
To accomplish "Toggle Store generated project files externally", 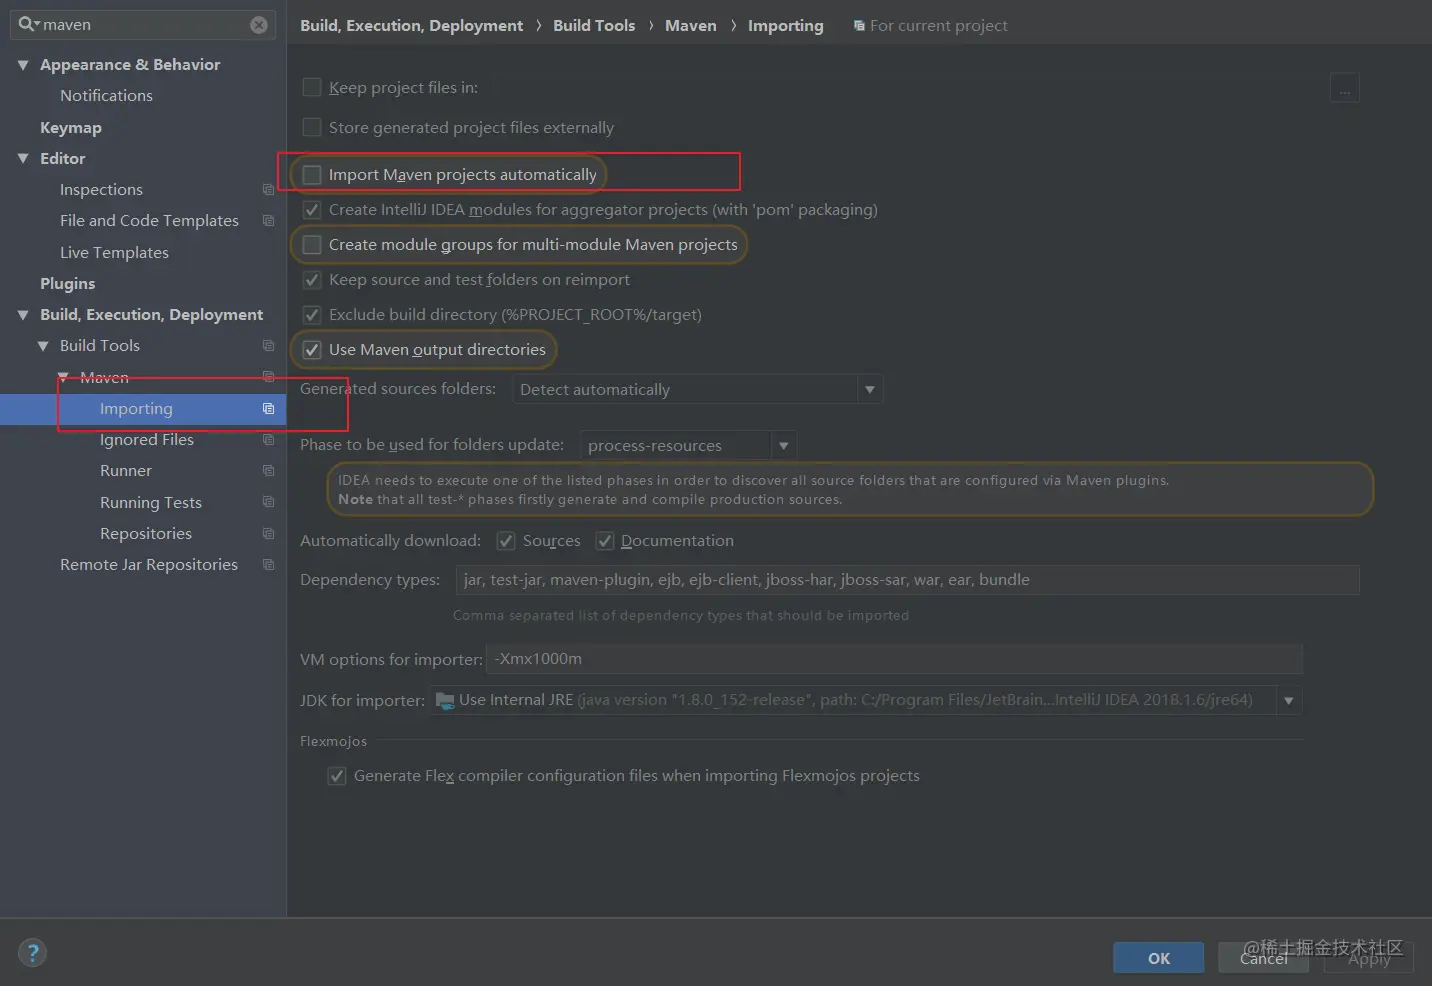I will coord(312,128).
